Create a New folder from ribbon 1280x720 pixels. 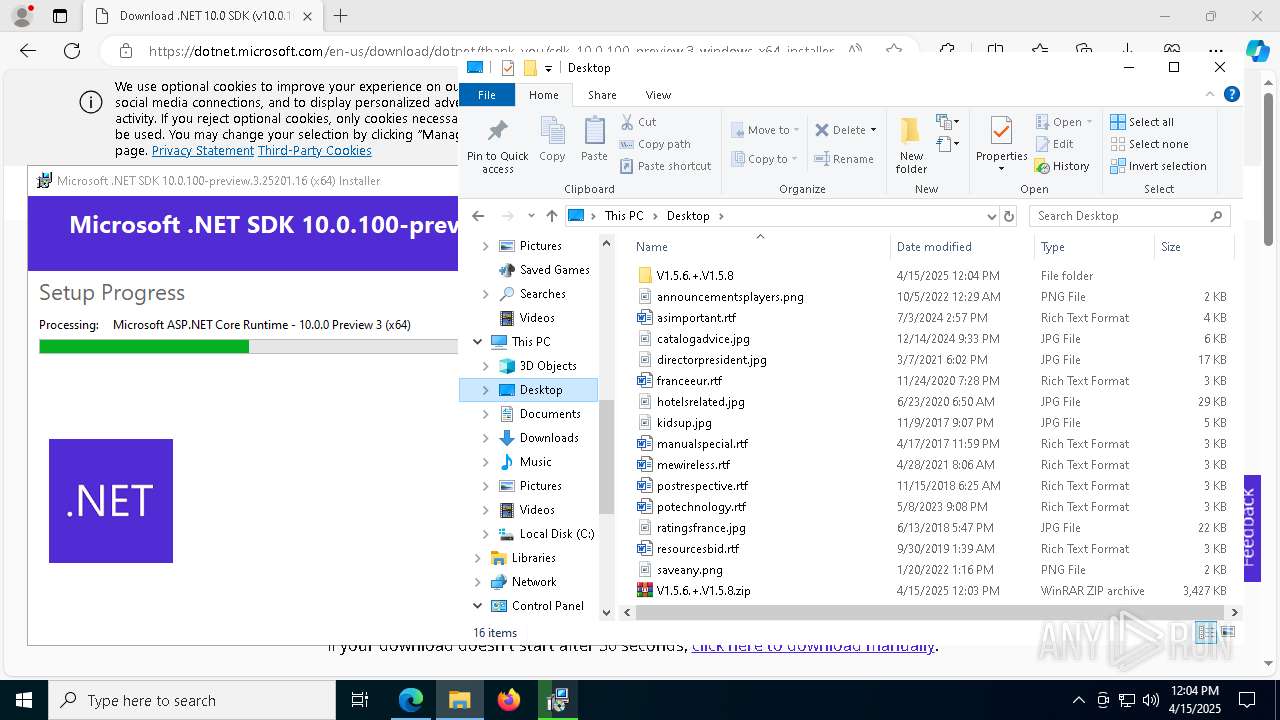pos(911,145)
